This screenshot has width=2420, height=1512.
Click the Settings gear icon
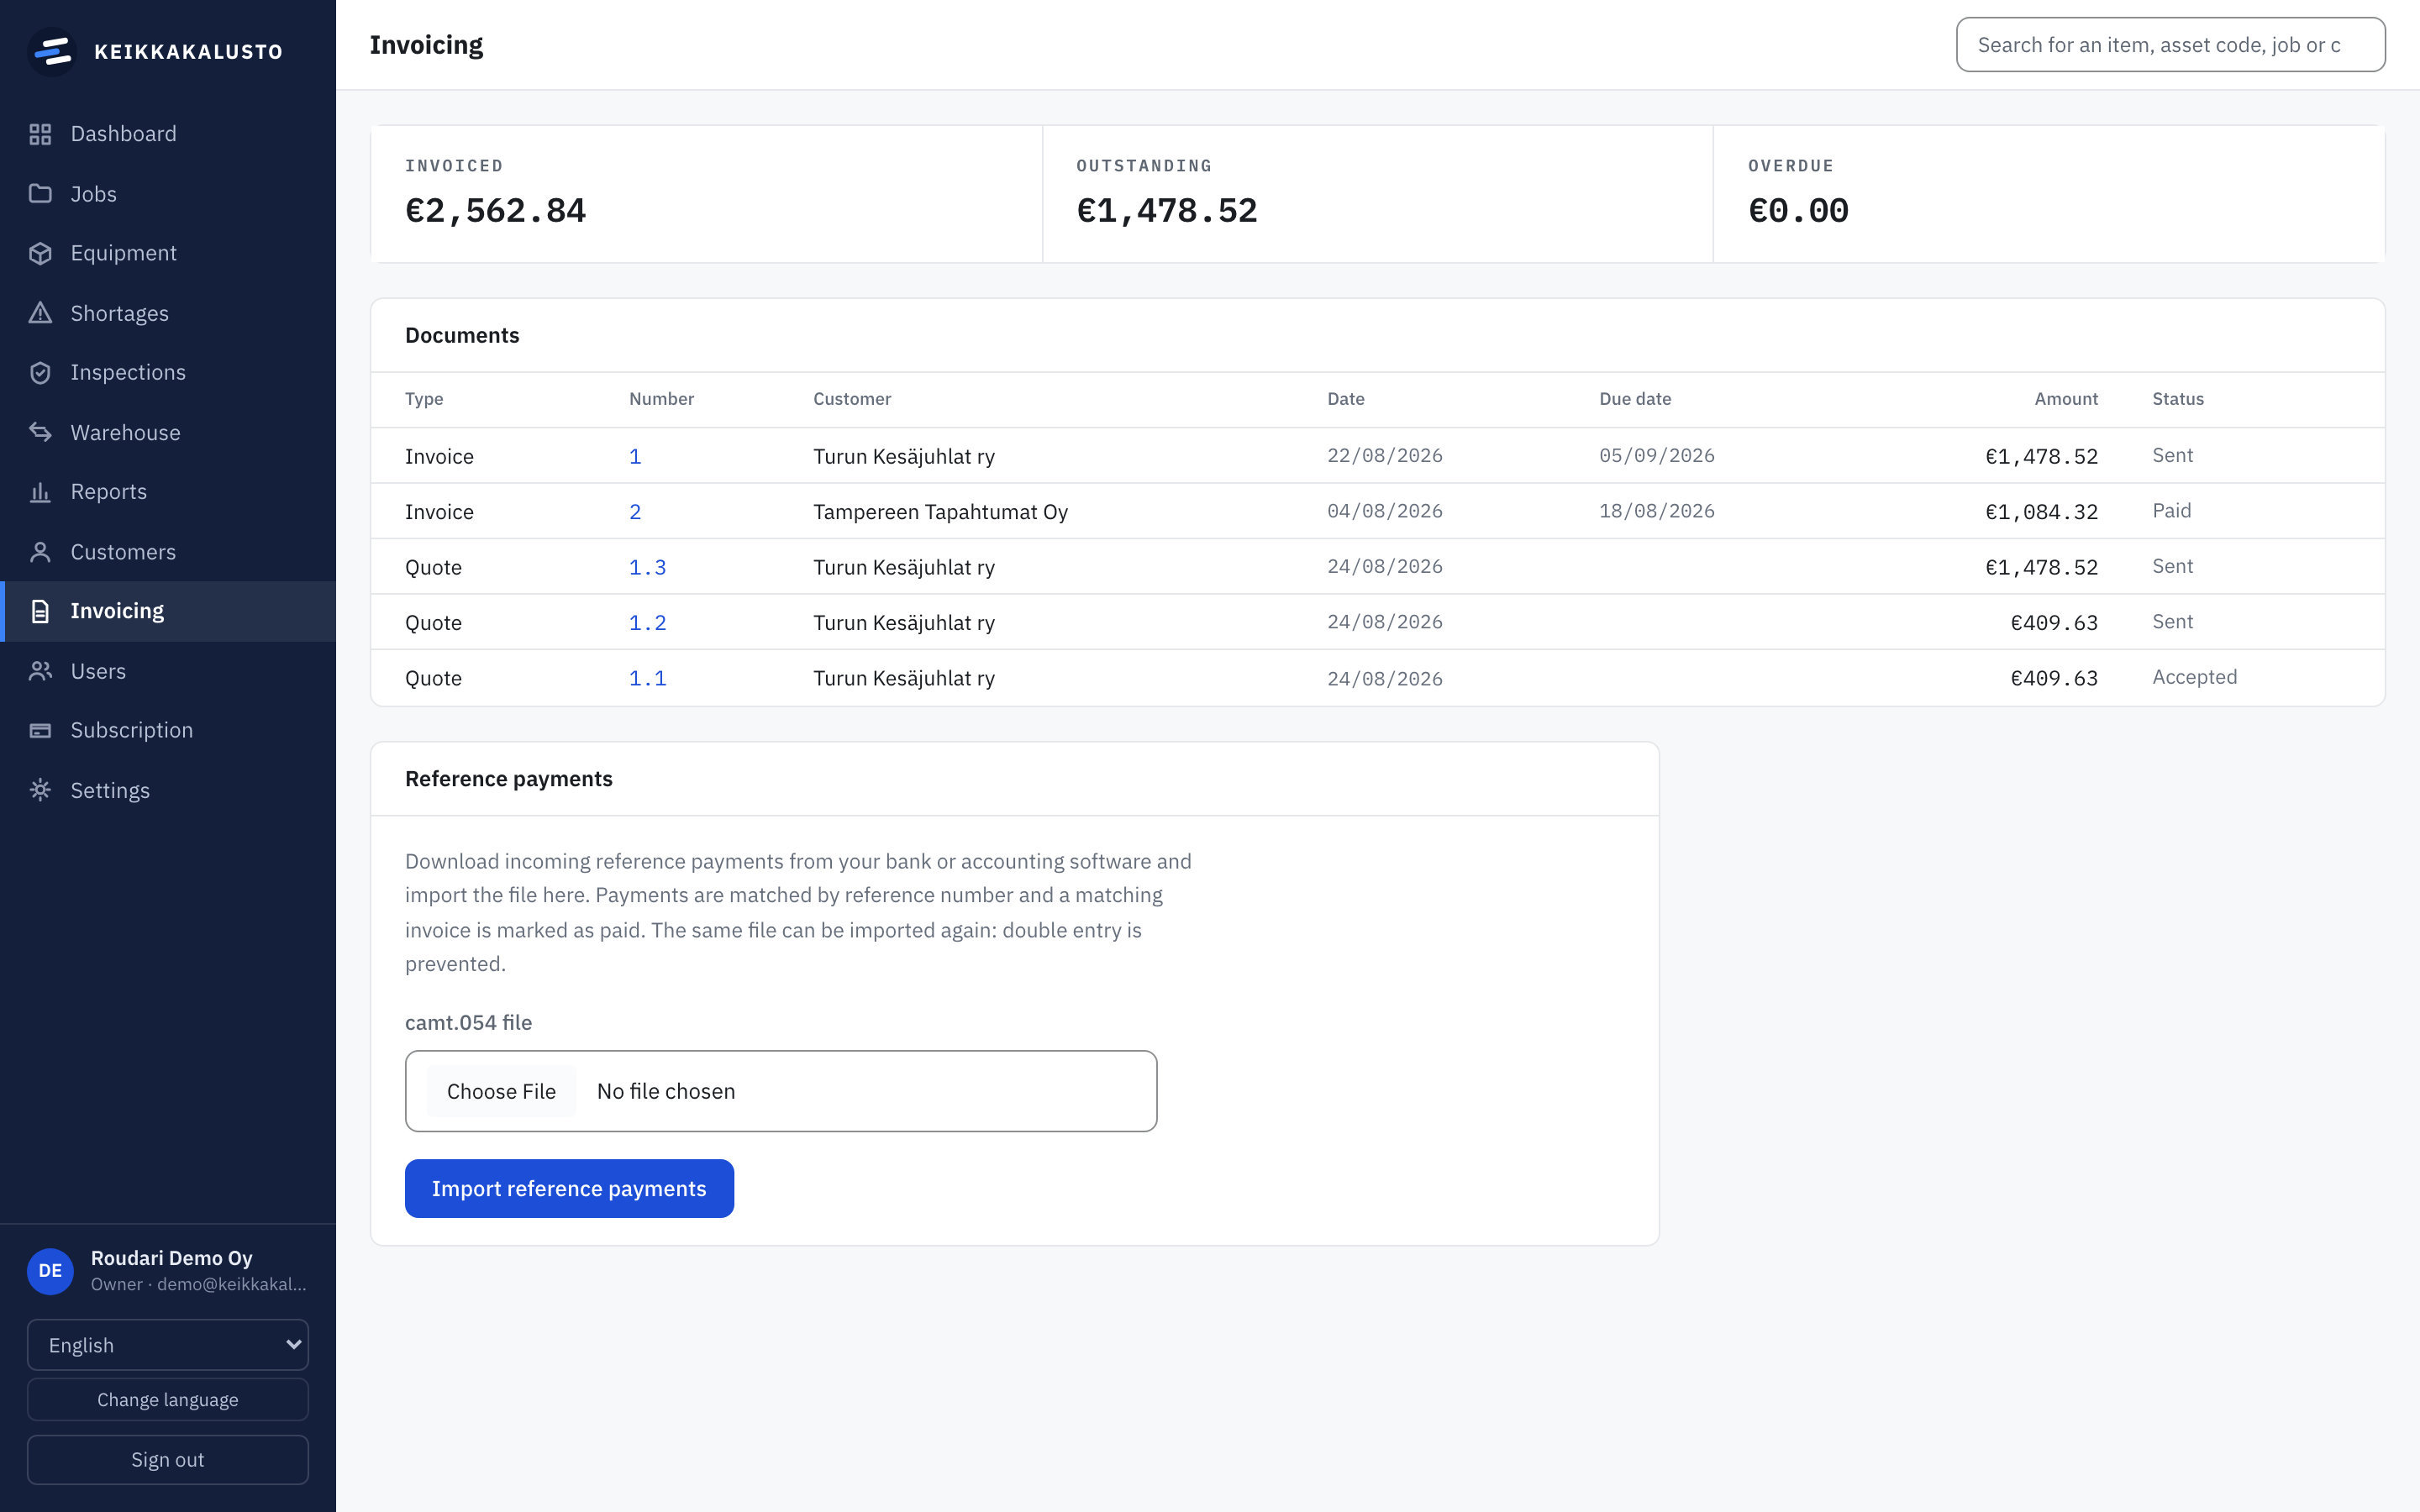[x=40, y=790]
